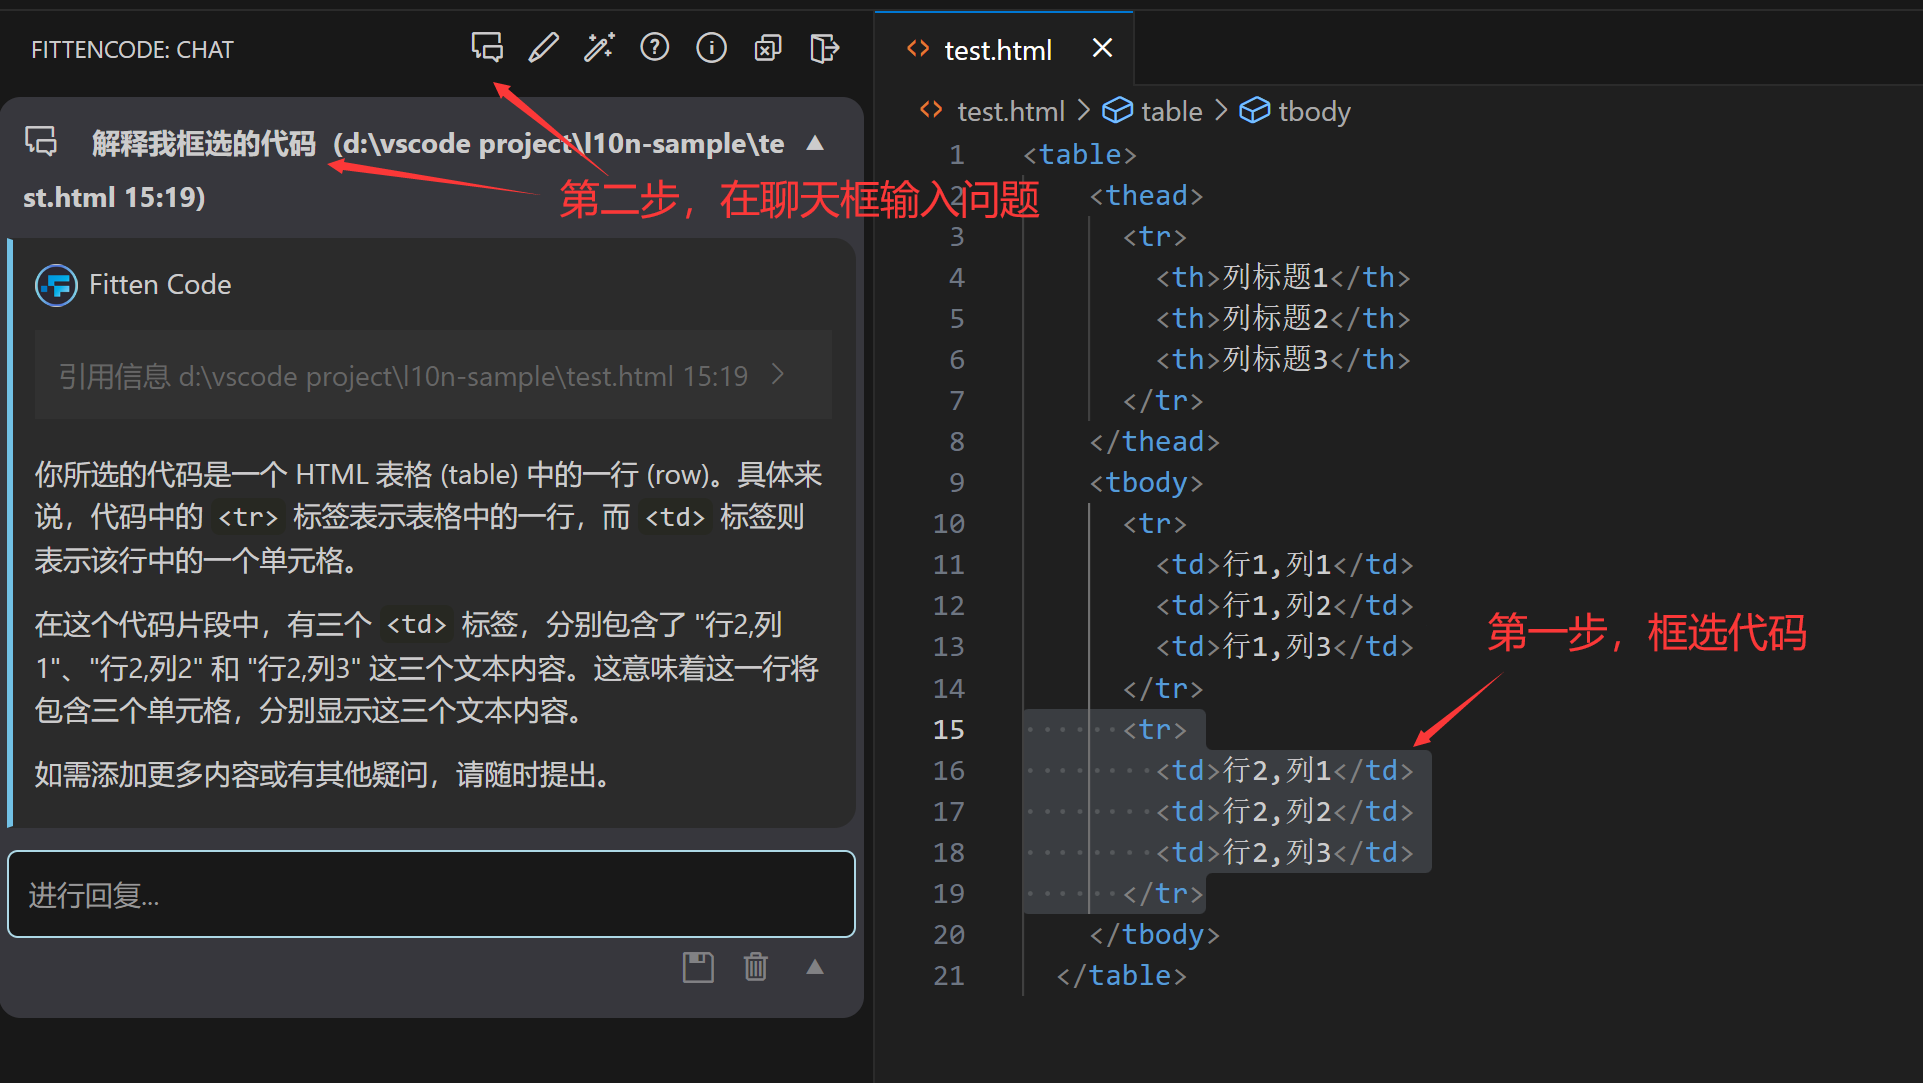Click table in the breadcrumb navigation
The height and width of the screenshot is (1083, 1923).
coord(1172,111)
